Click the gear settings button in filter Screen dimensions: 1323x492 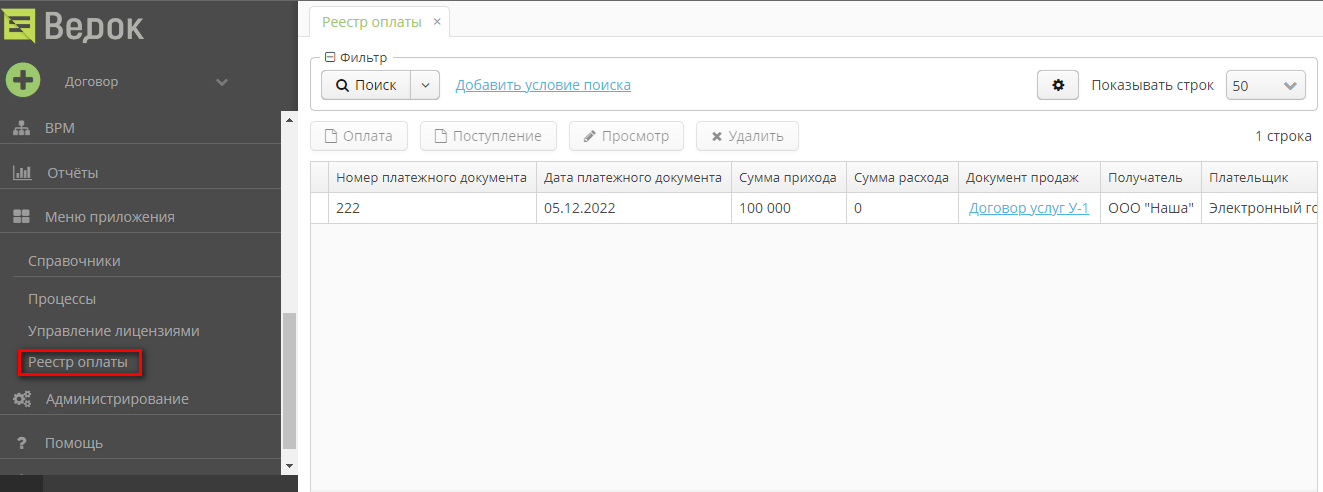click(1058, 85)
